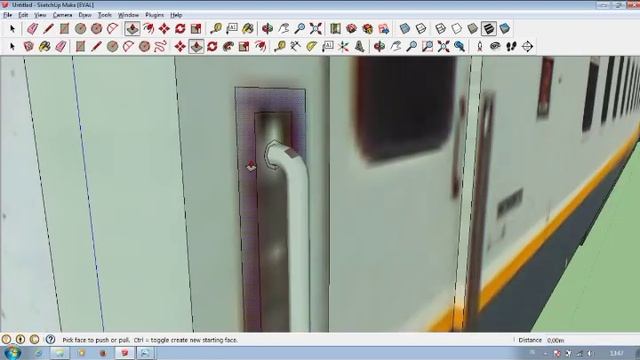Select the 3D Text tool
Image resolution: width=640 pixels, height=360 pixels.
[360, 46]
